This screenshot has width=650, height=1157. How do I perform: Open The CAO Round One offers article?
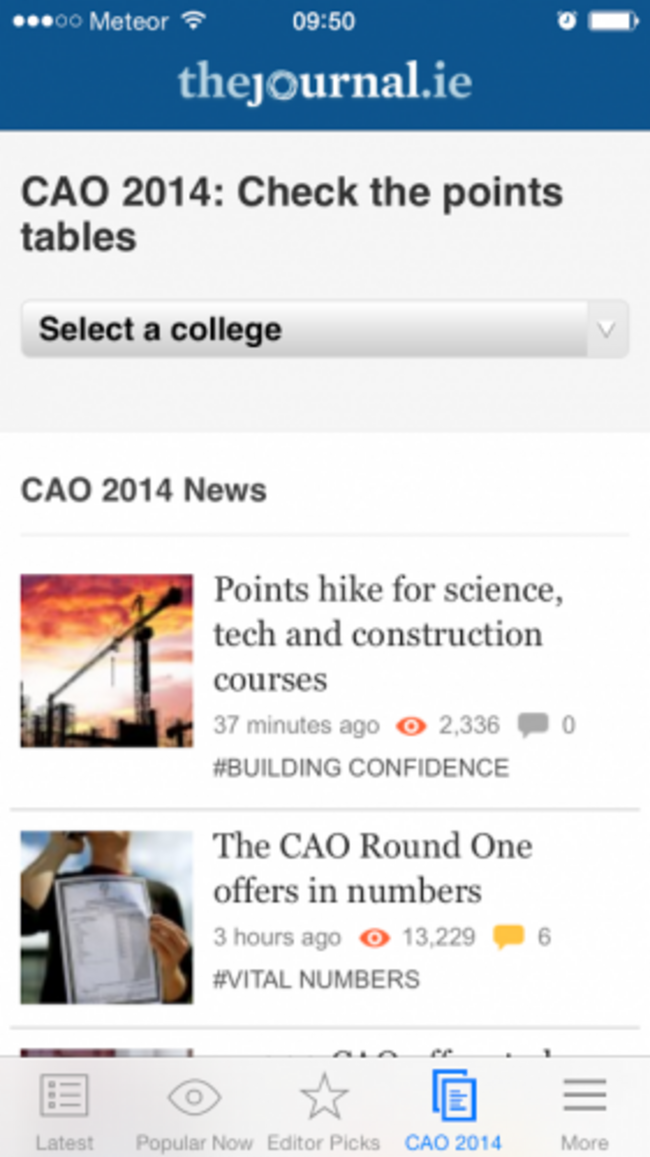pos(372,868)
